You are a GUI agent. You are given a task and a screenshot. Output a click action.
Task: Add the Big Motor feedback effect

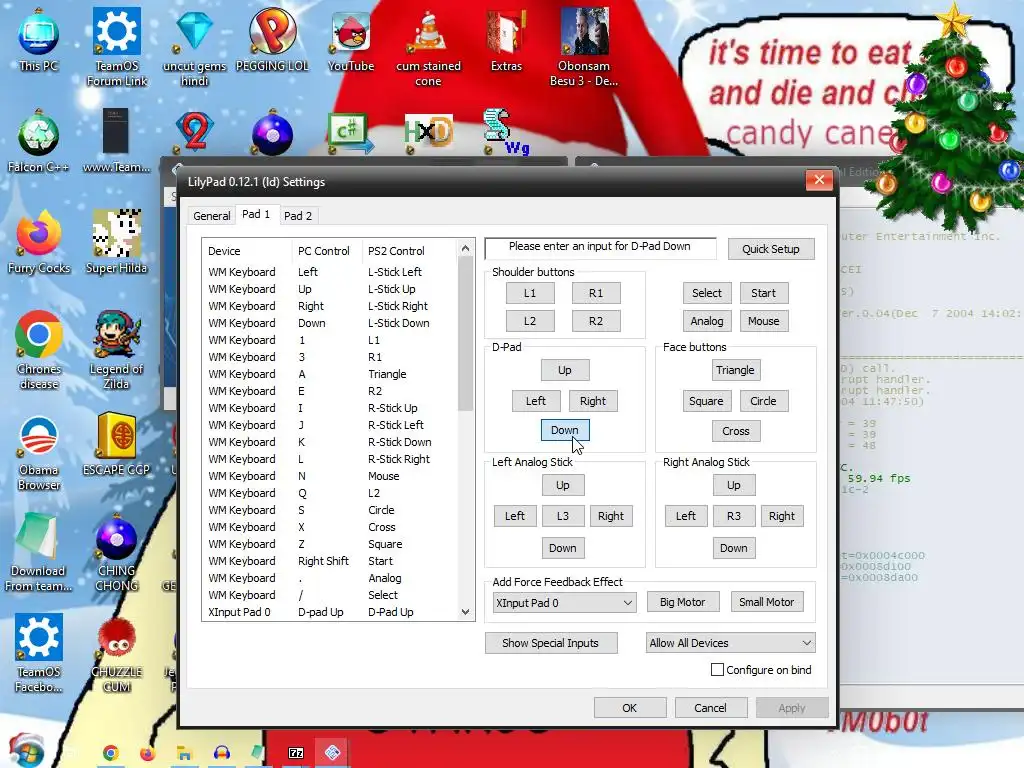tap(682, 602)
